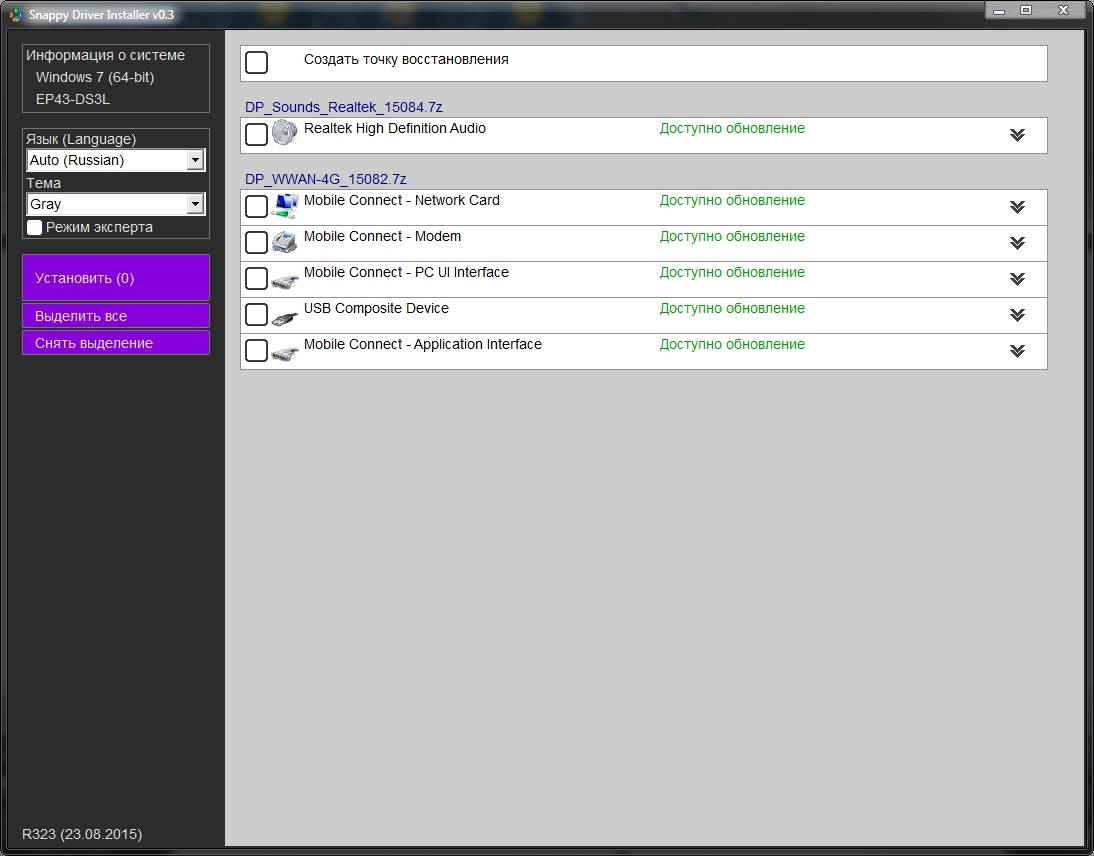1094x856 pixels.
Task: Click the Mobile Connect Modem icon
Action: (x=285, y=242)
